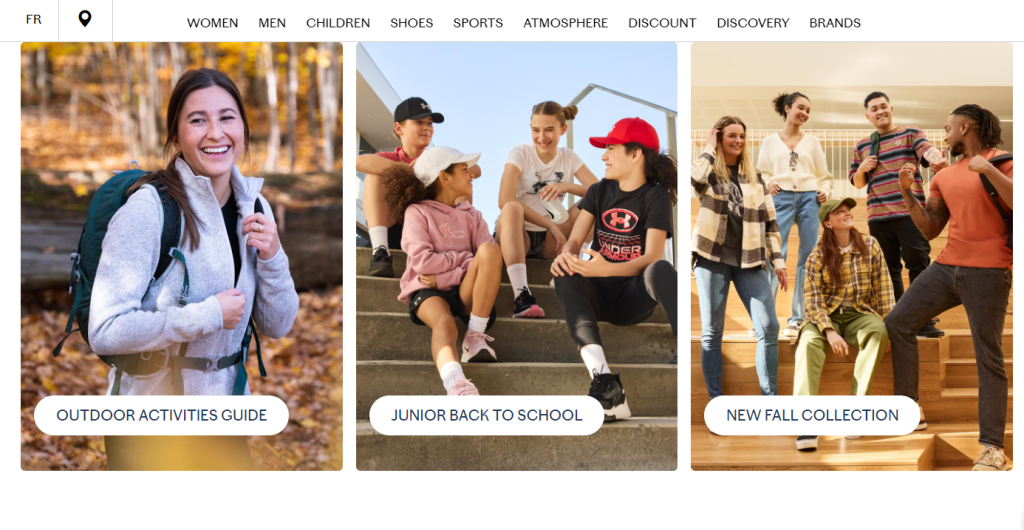Image resolution: width=1024 pixels, height=530 pixels.
Task: Go to the DISCOUNT section
Action: coord(662,23)
